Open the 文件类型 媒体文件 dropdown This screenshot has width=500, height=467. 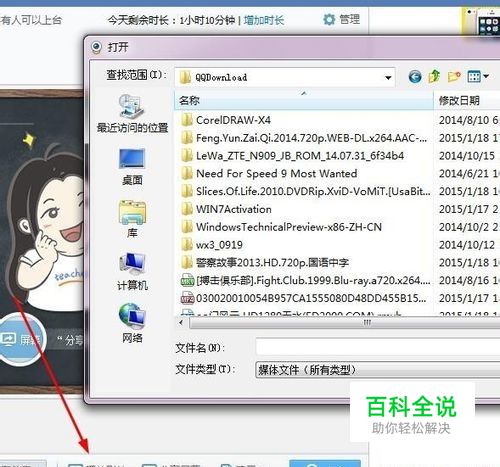tap(378, 370)
